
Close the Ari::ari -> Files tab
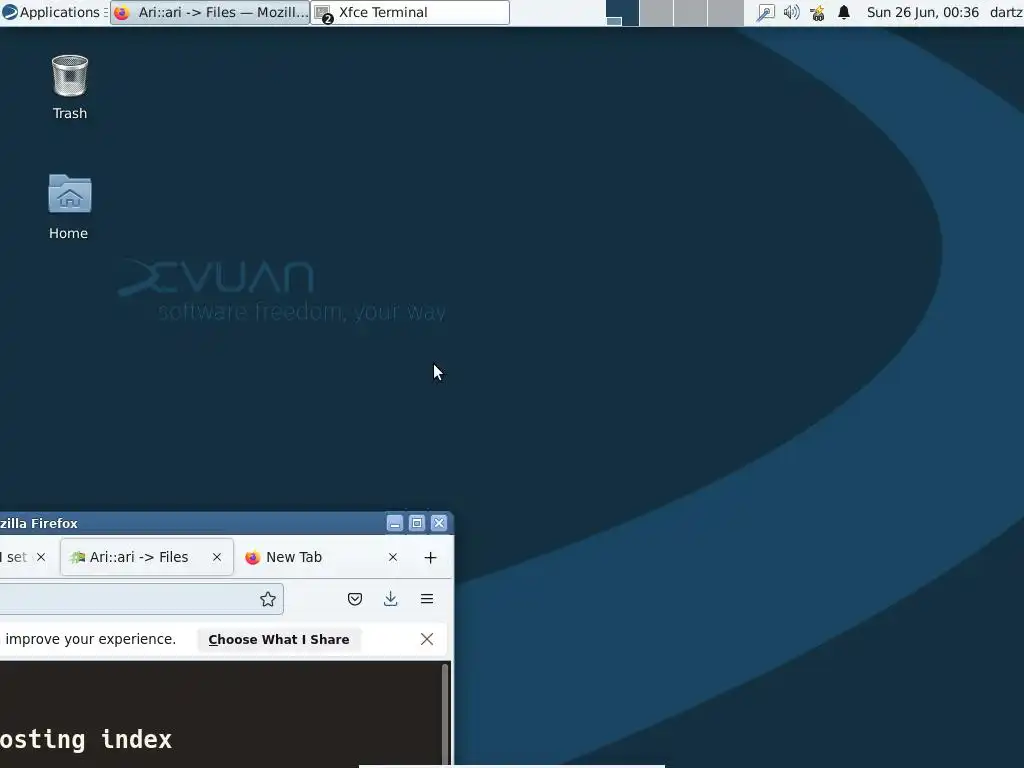click(x=217, y=557)
